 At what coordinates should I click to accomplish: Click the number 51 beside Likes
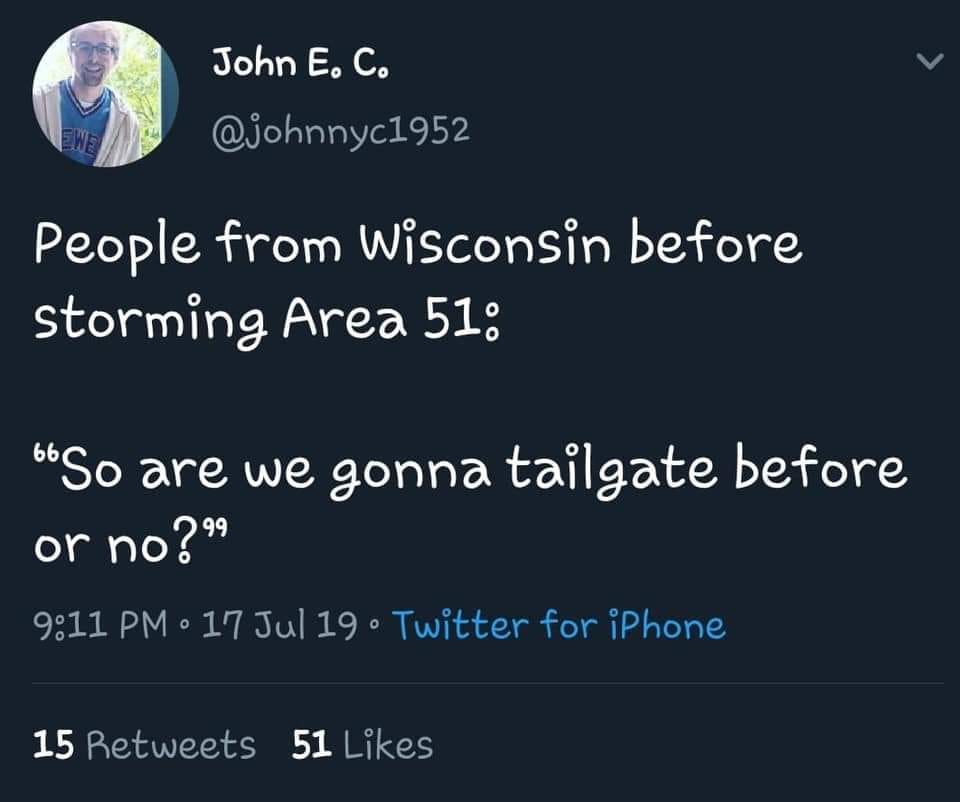coord(312,744)
